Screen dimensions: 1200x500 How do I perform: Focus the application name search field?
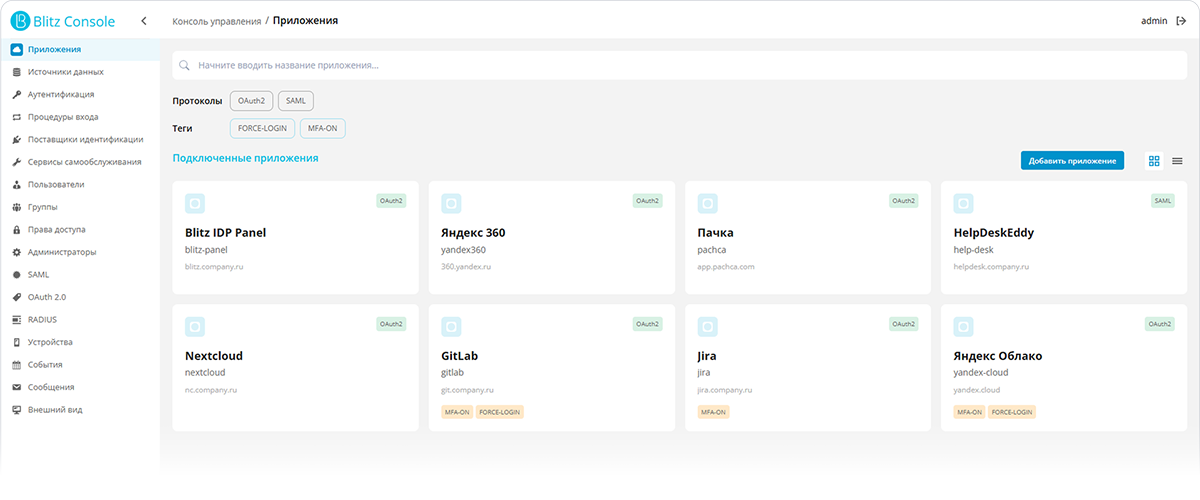point(600,66)
